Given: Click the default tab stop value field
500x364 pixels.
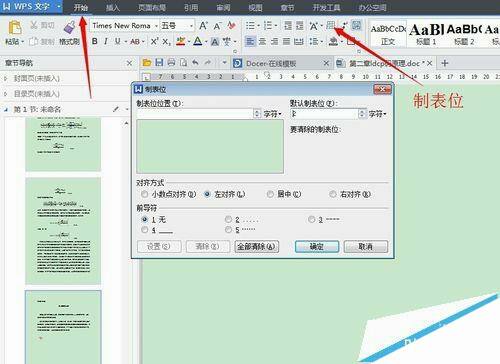Looking at the screenshot, I should (324, 114).
